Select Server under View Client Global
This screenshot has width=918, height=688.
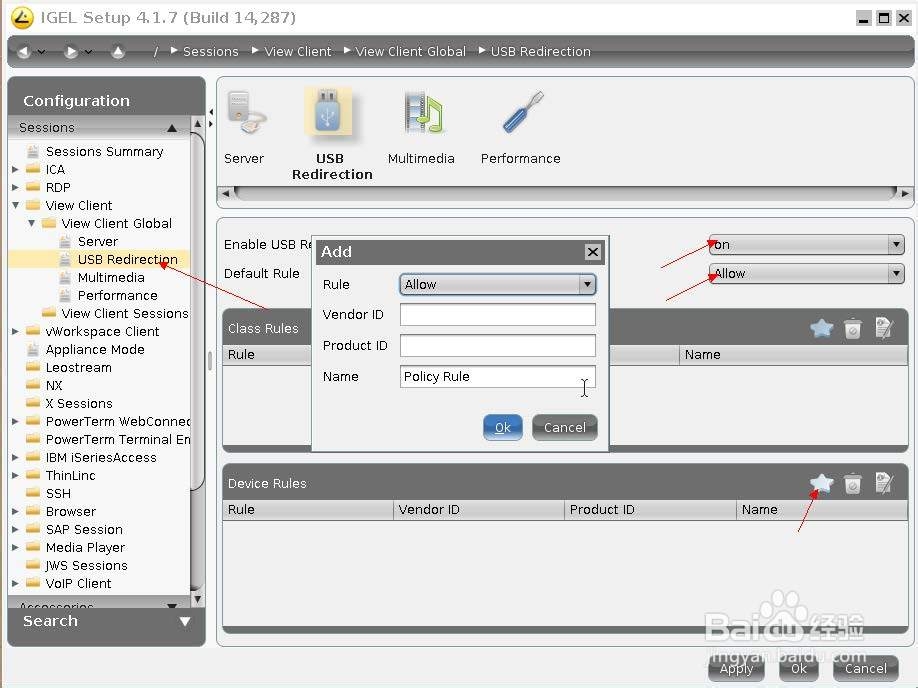click(98, 242)
